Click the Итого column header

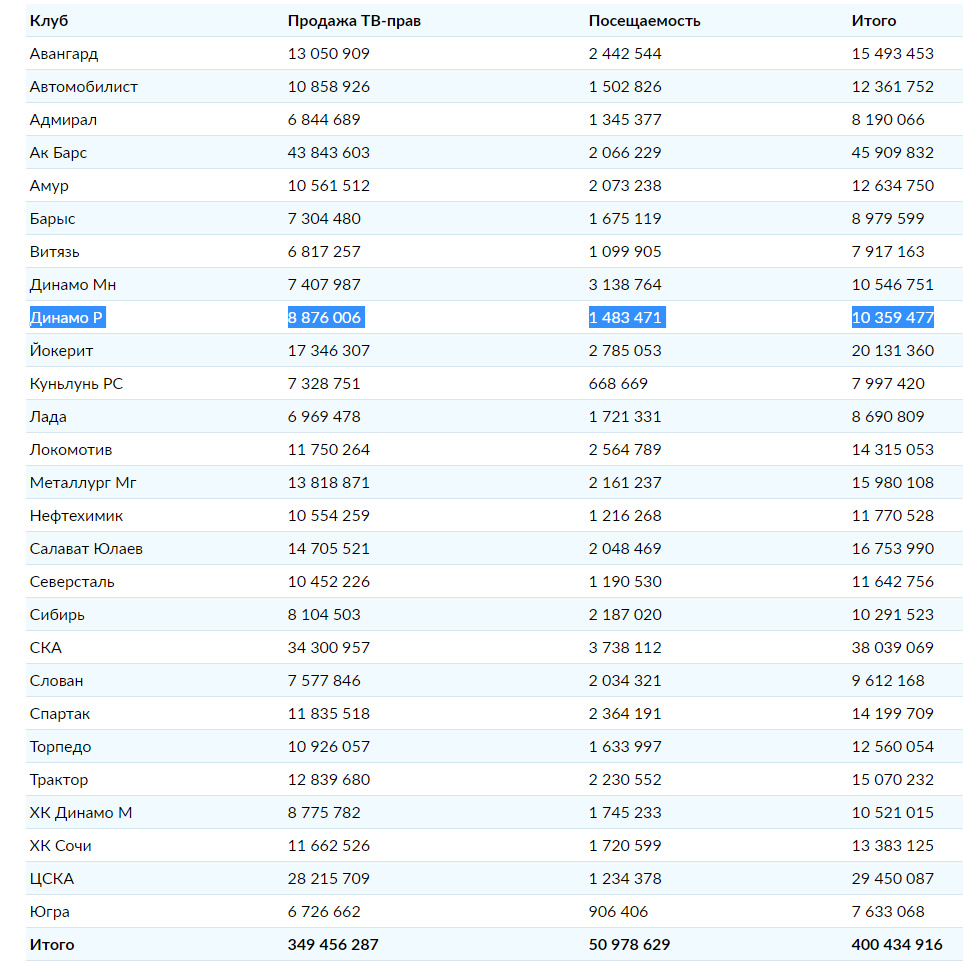tap(873, 21)
